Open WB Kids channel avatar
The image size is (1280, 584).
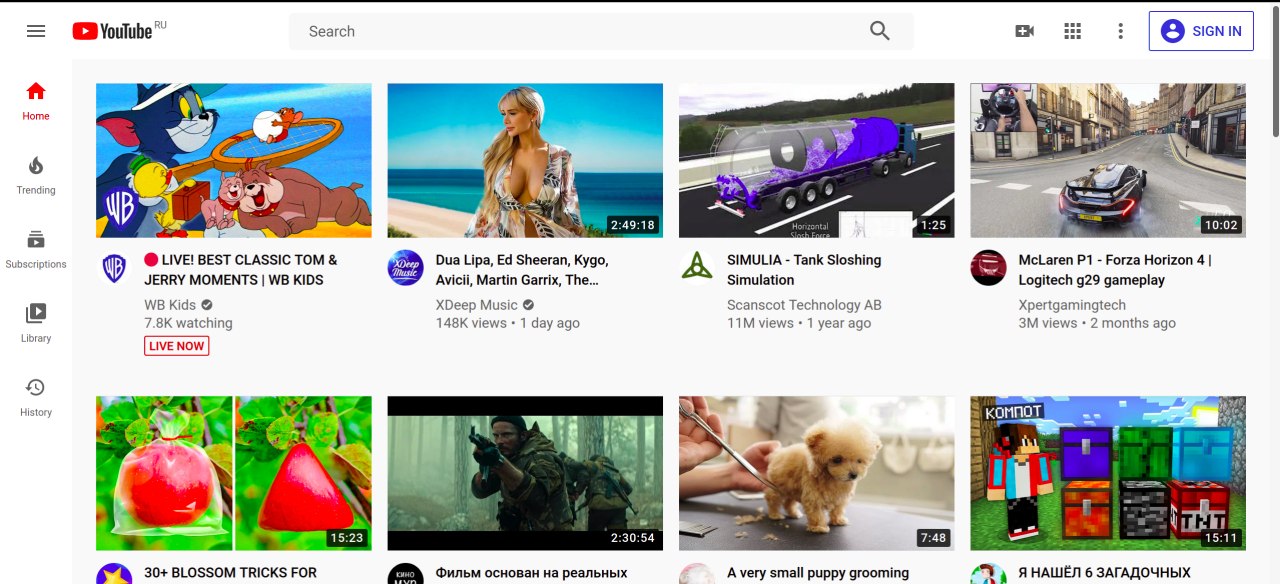(x=114, y=268)
